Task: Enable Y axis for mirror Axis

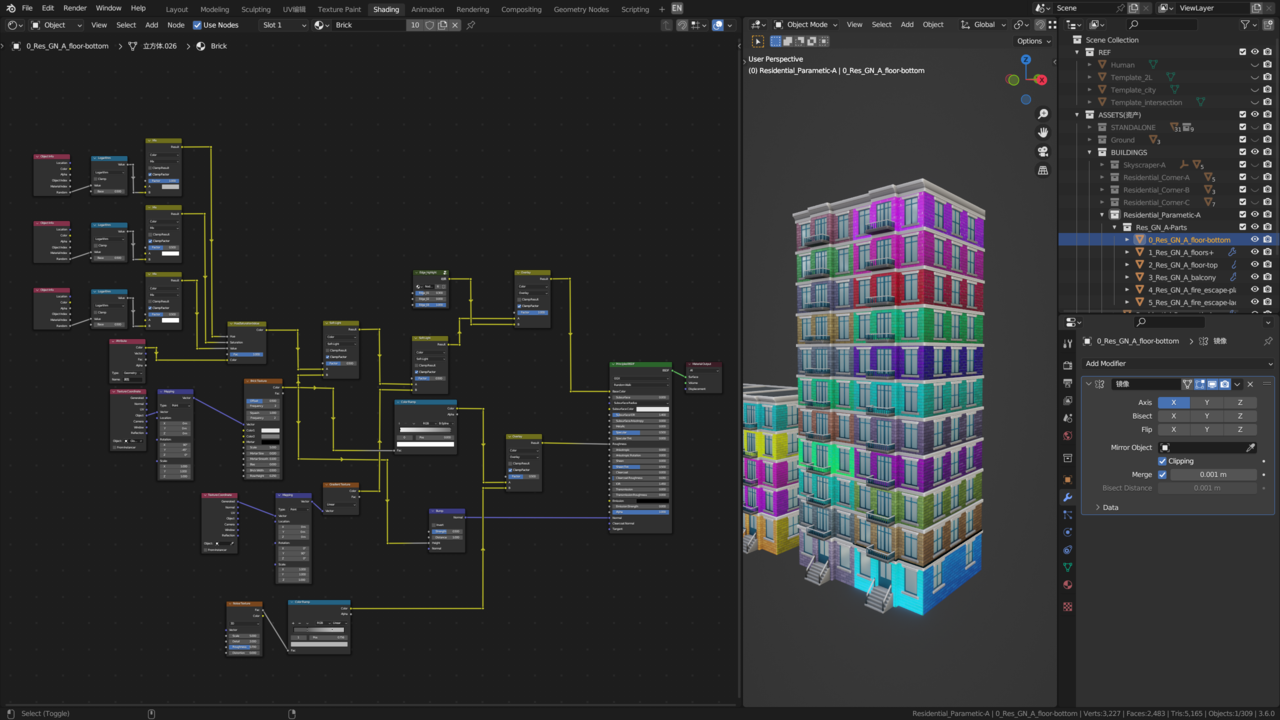Action: (x=1206, y=402)
